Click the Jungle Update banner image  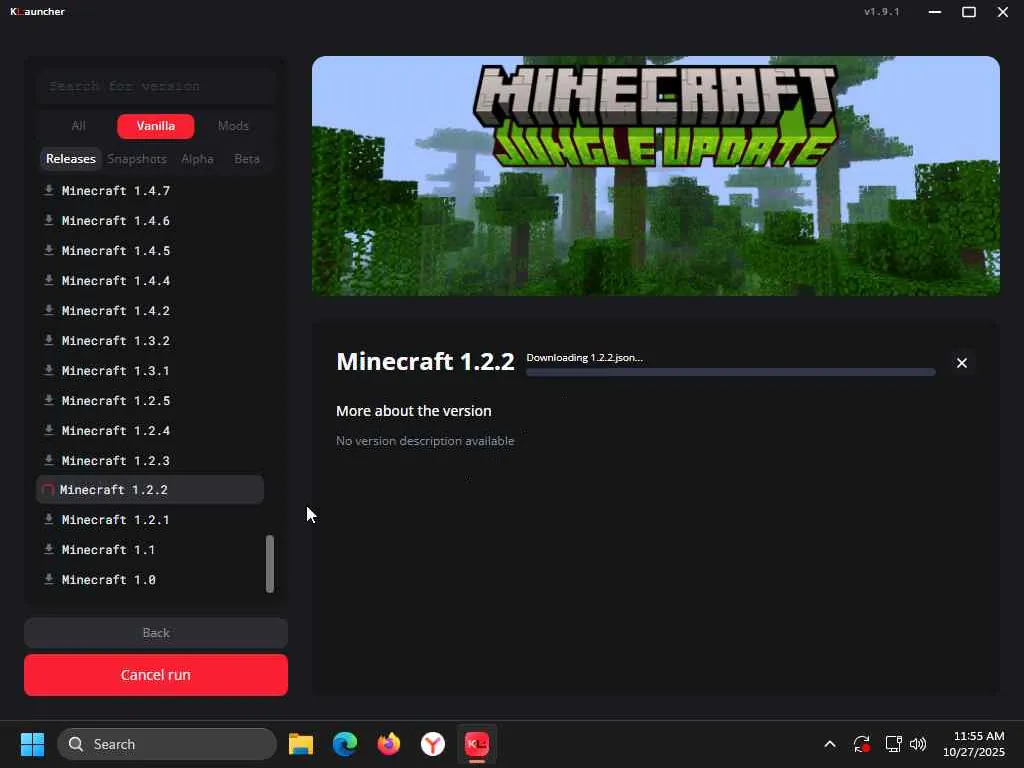tap(656, 176)
